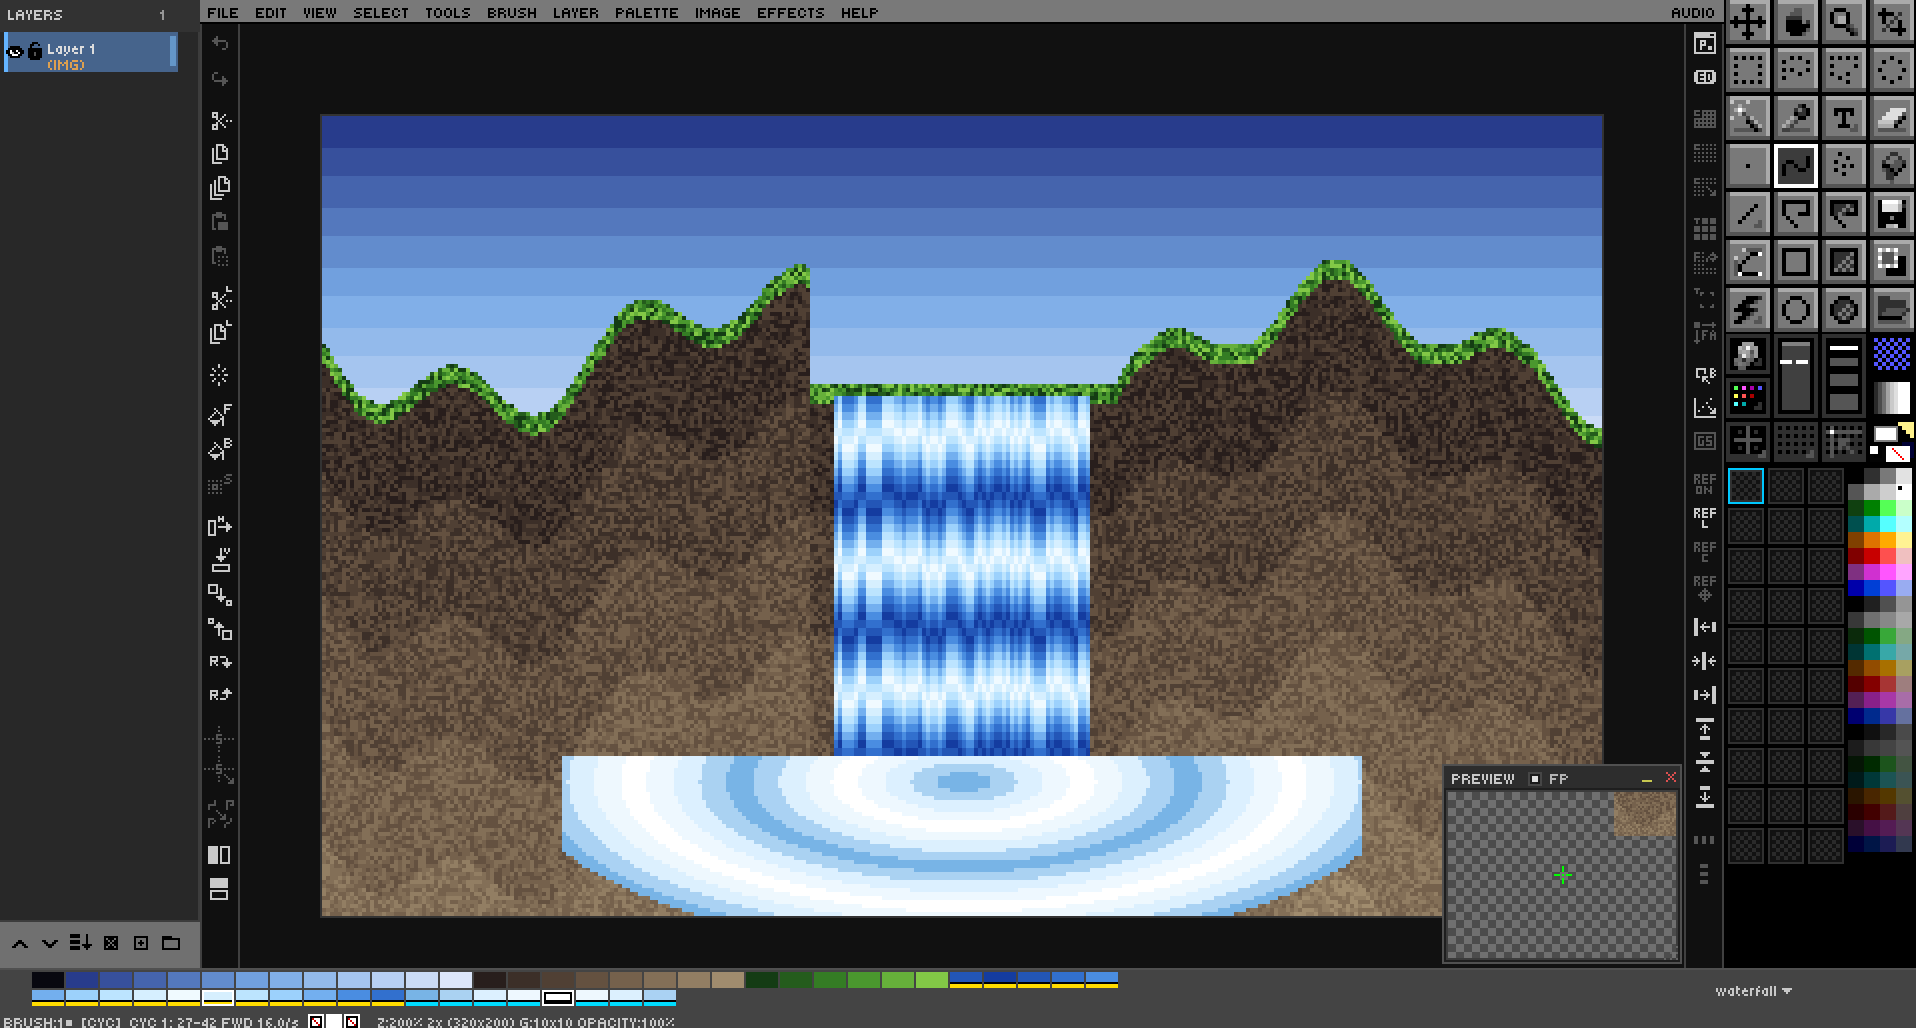Click the AUDIO button
The width and height of the screenshot is (1916, 1028).
1692,12
